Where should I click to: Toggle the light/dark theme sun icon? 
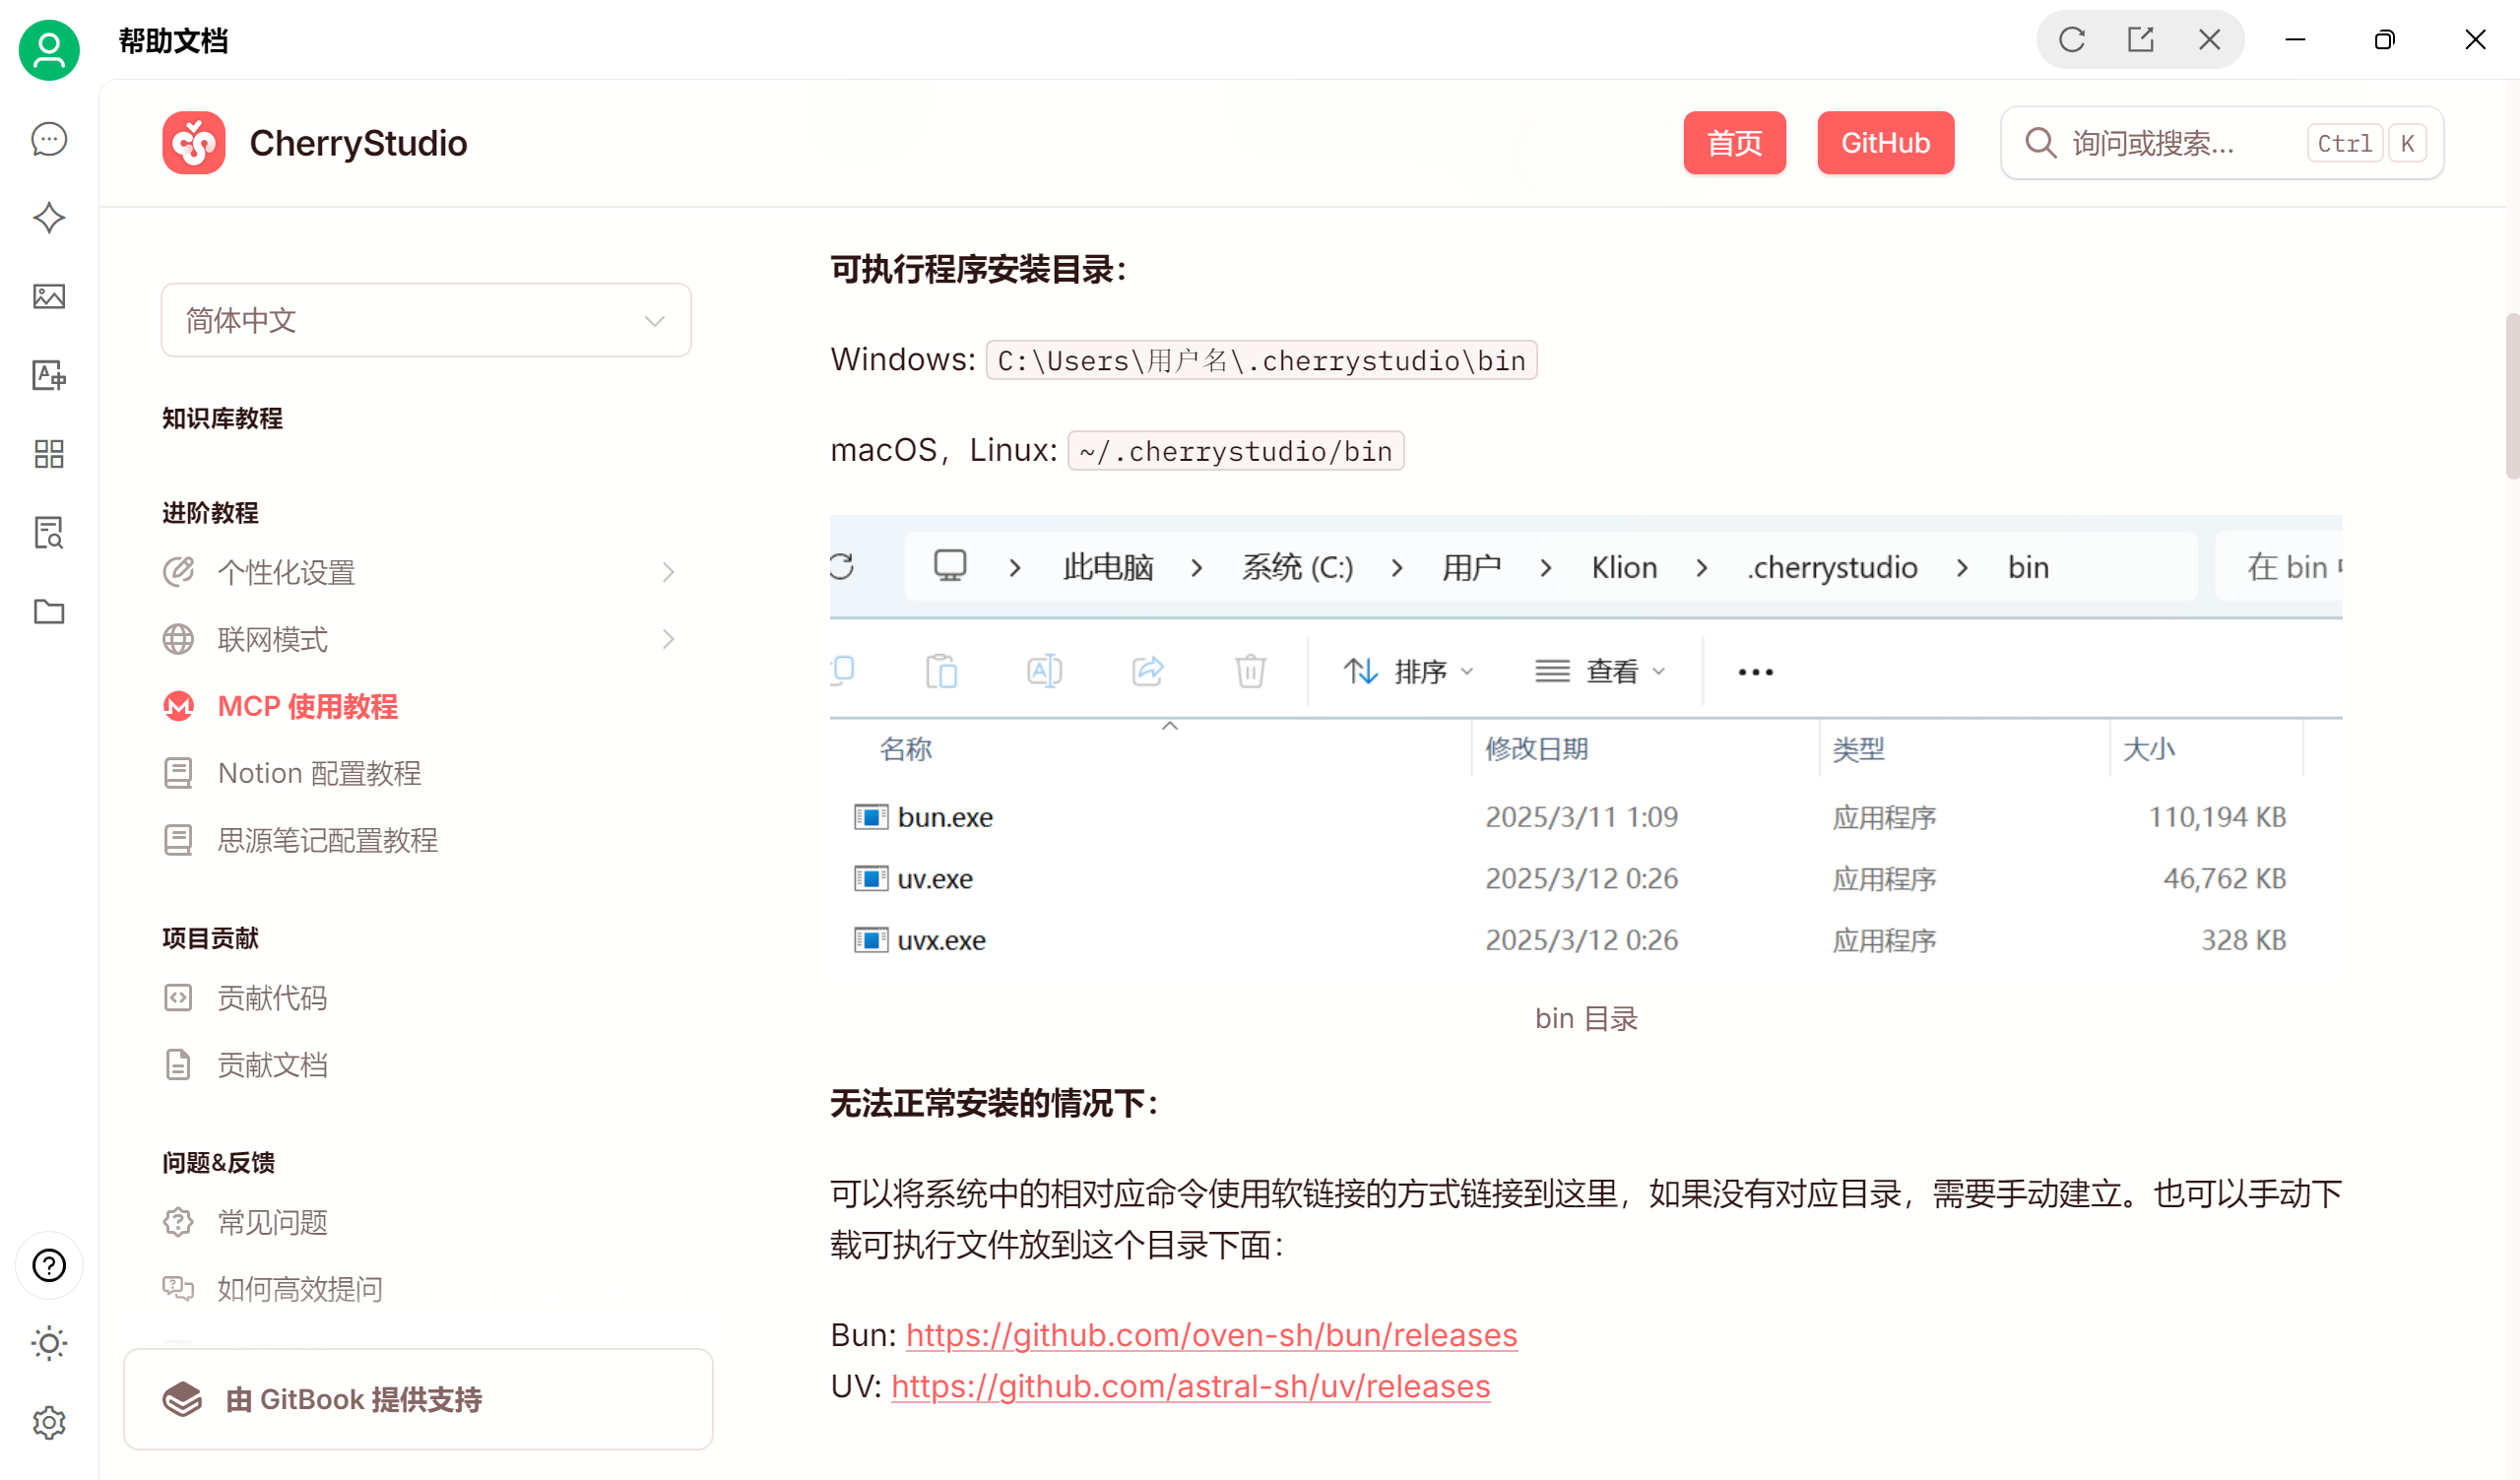coord(49,1343)
